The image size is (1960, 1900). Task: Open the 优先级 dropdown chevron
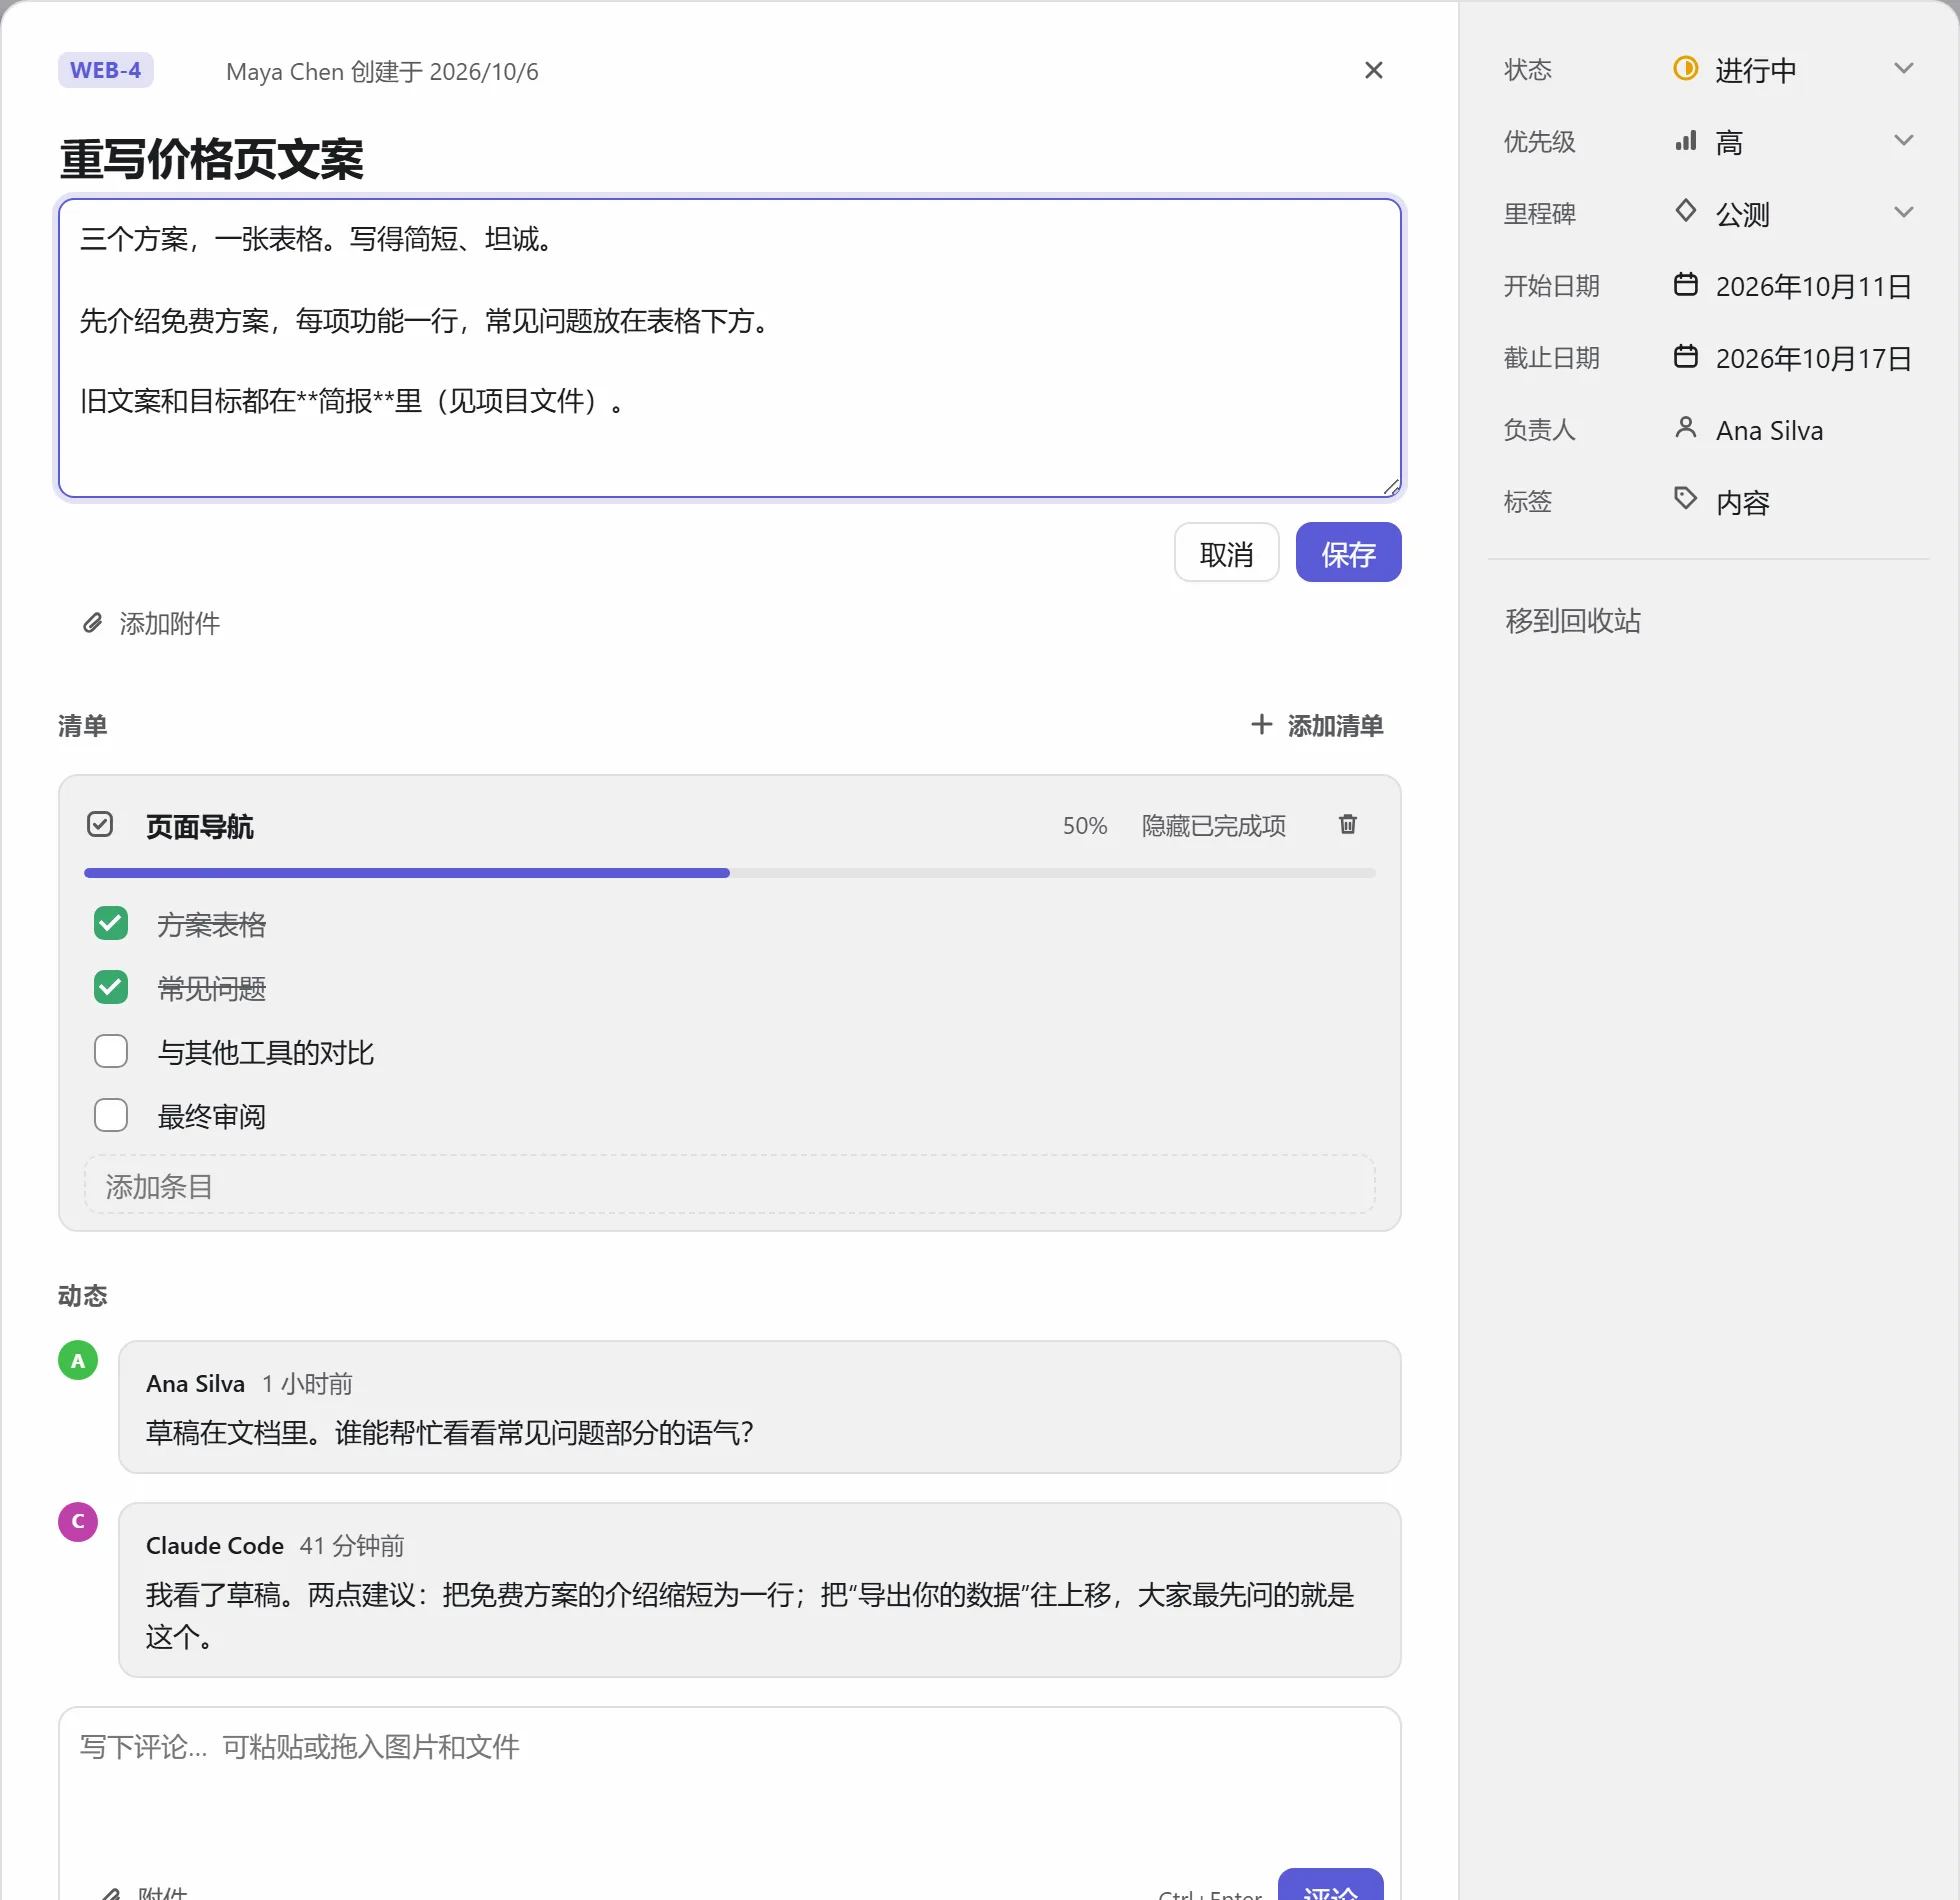pos(1903,141)
